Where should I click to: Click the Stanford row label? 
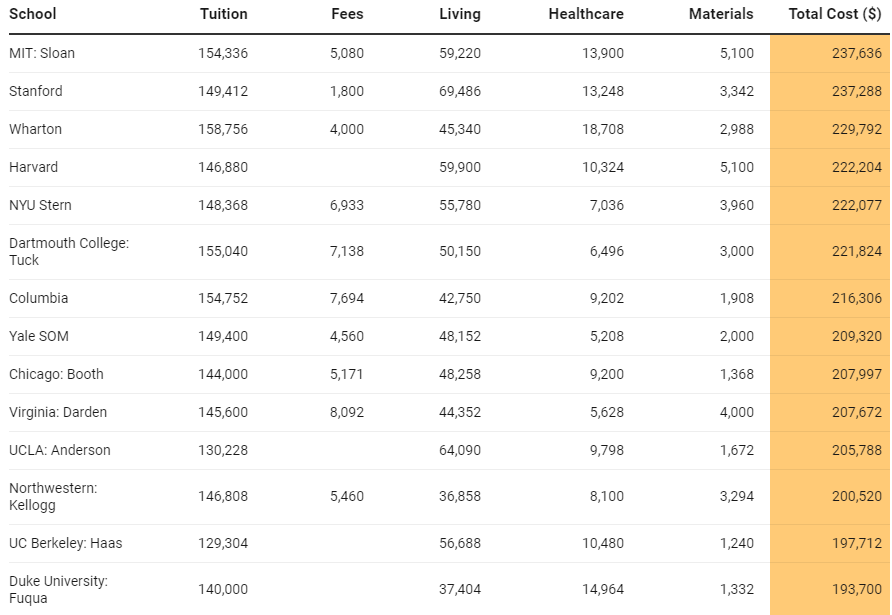coord(36,91)
